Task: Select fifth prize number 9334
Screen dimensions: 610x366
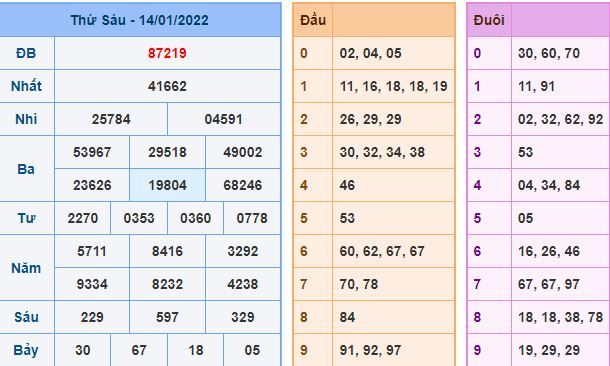Action: coord(92,285)
